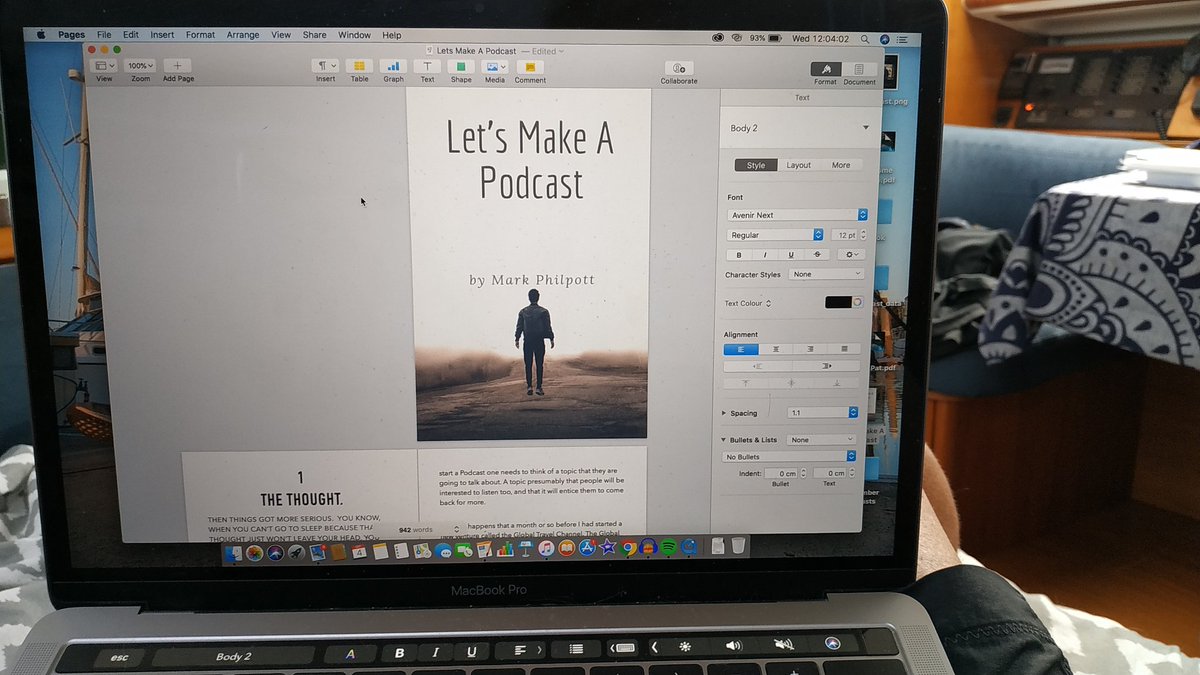
Task: Click the Add Page toolbar button
Action: coord(177,66)
